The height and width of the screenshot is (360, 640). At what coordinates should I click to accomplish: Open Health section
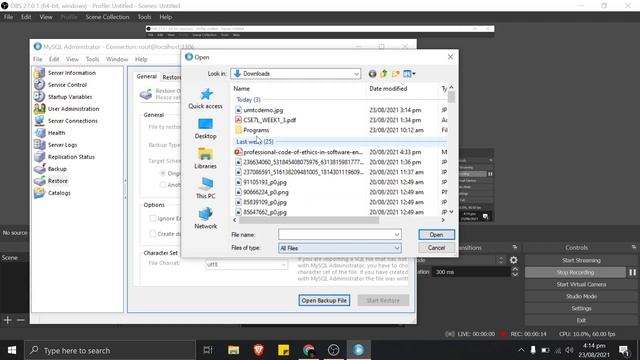coord(56,133)
